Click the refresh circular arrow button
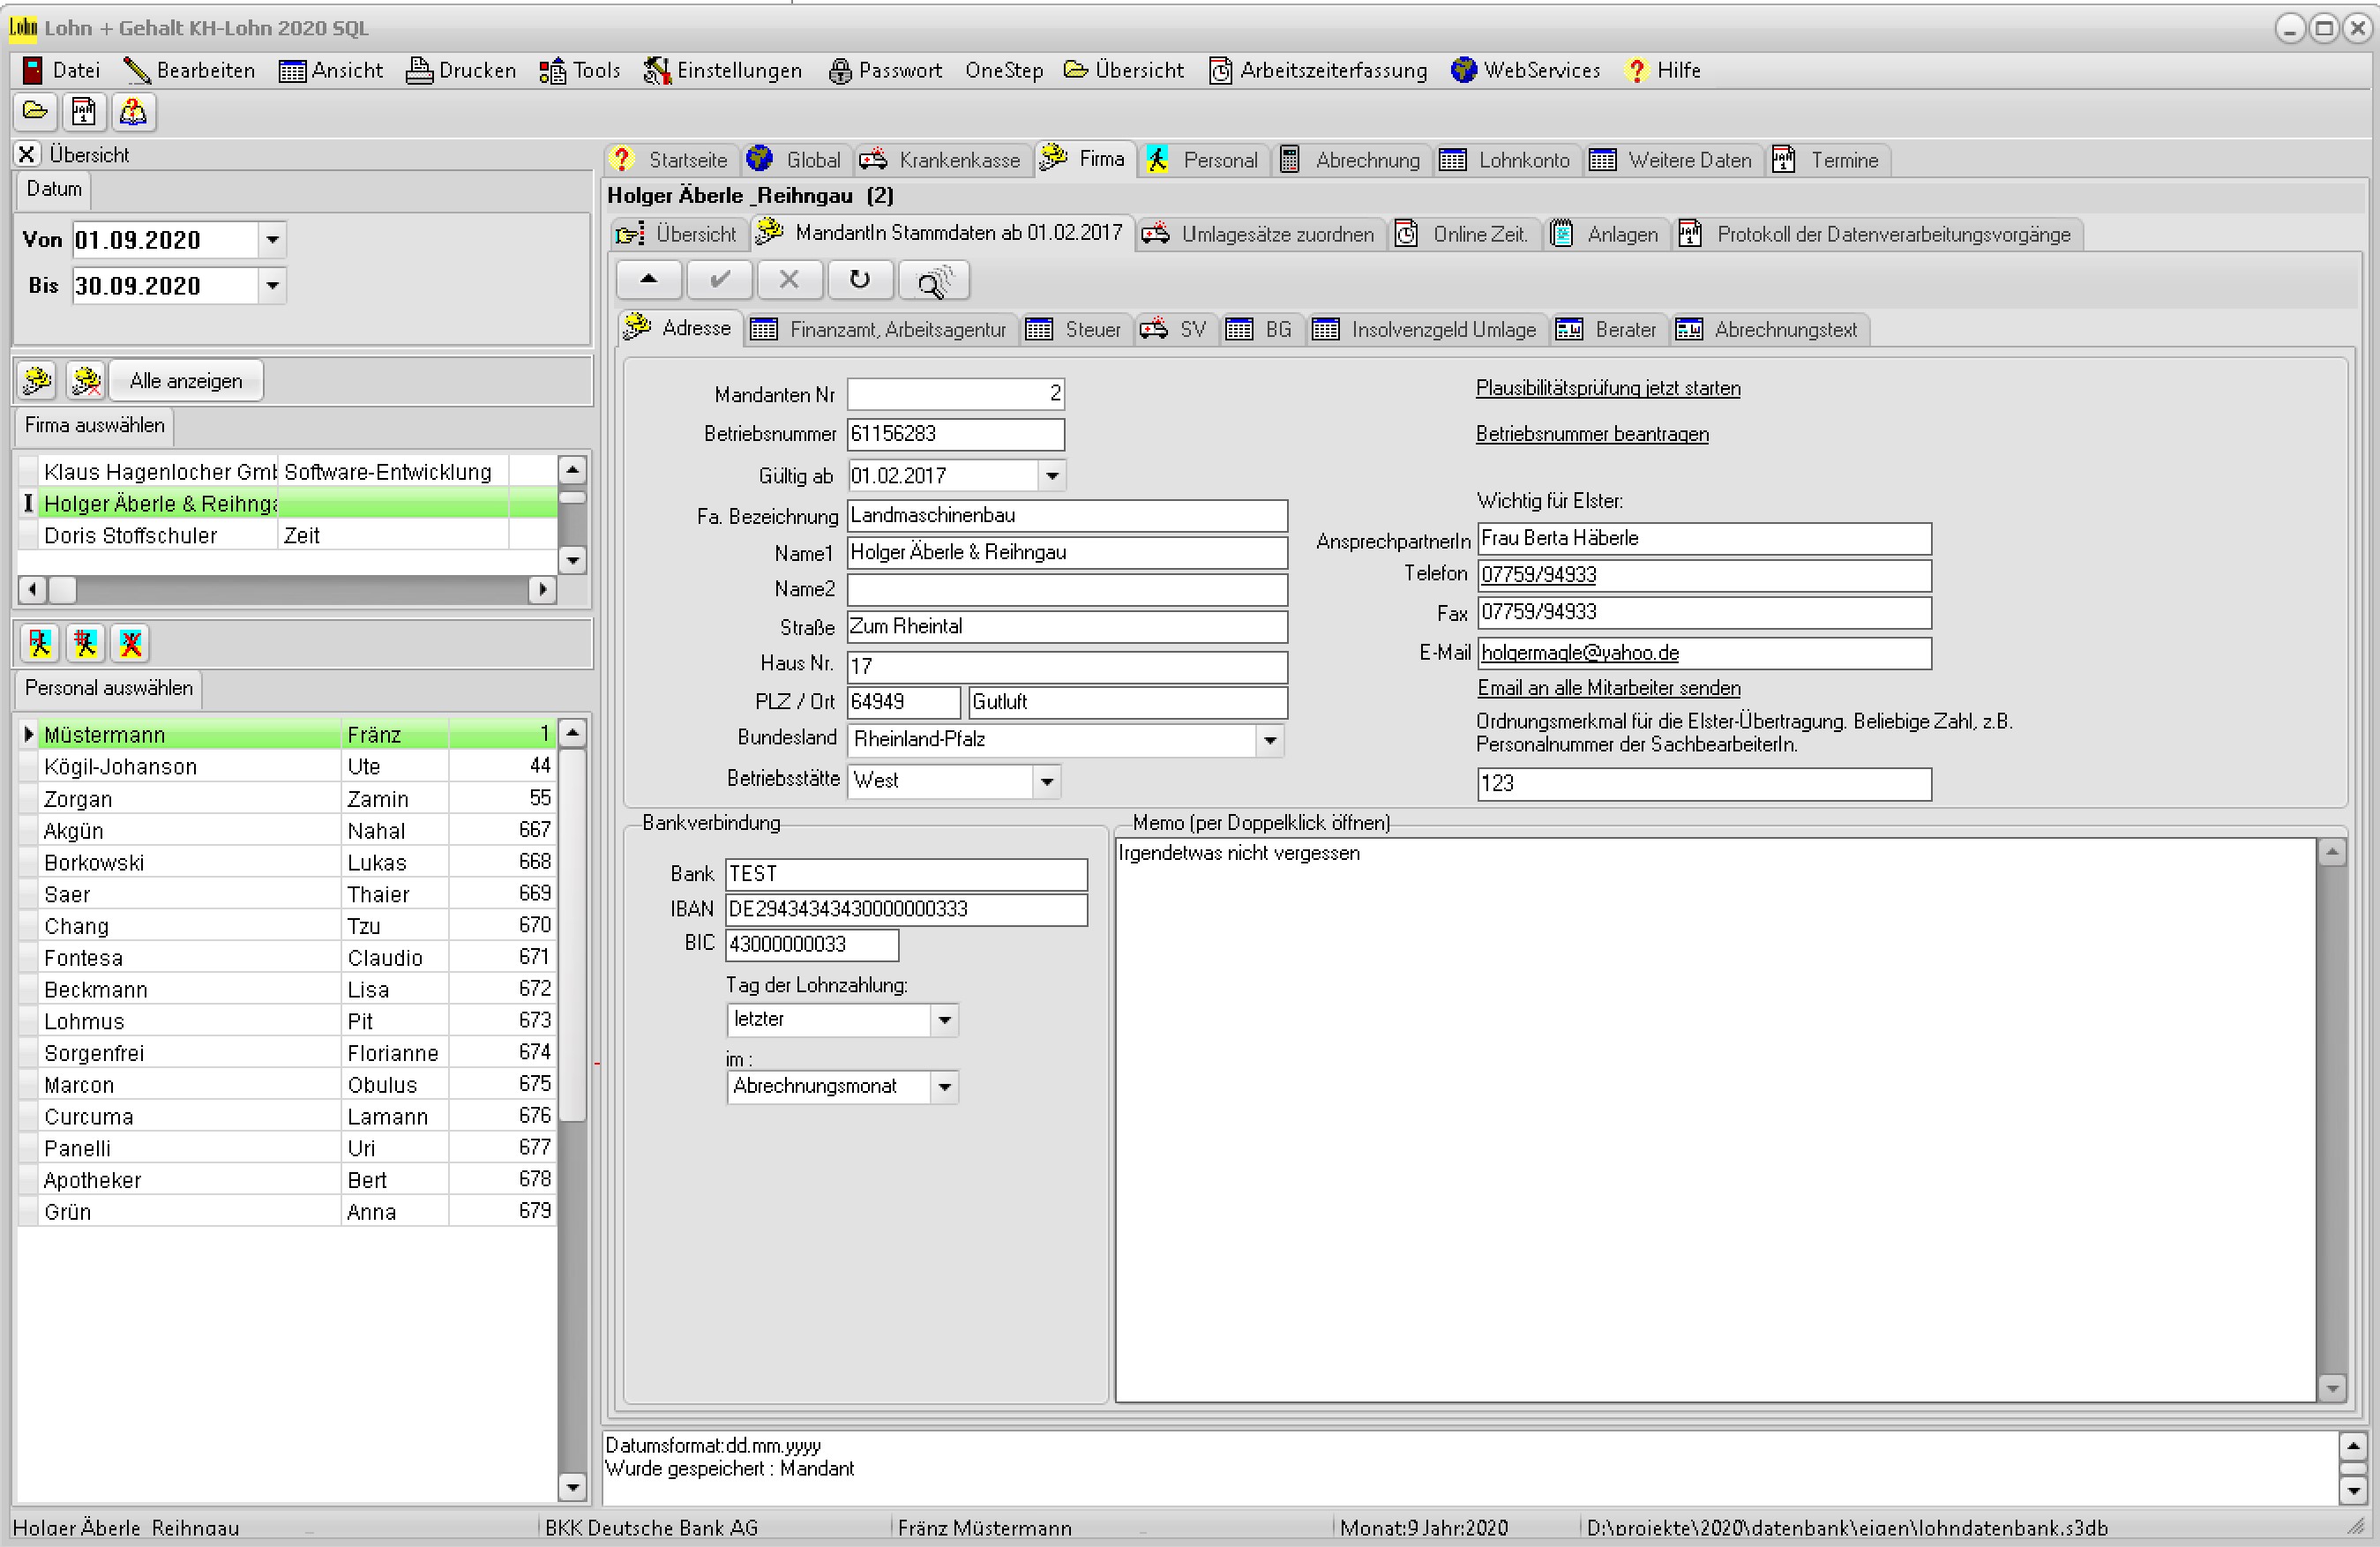This screenshot has width=2380, height=1547. pos(860,280)
